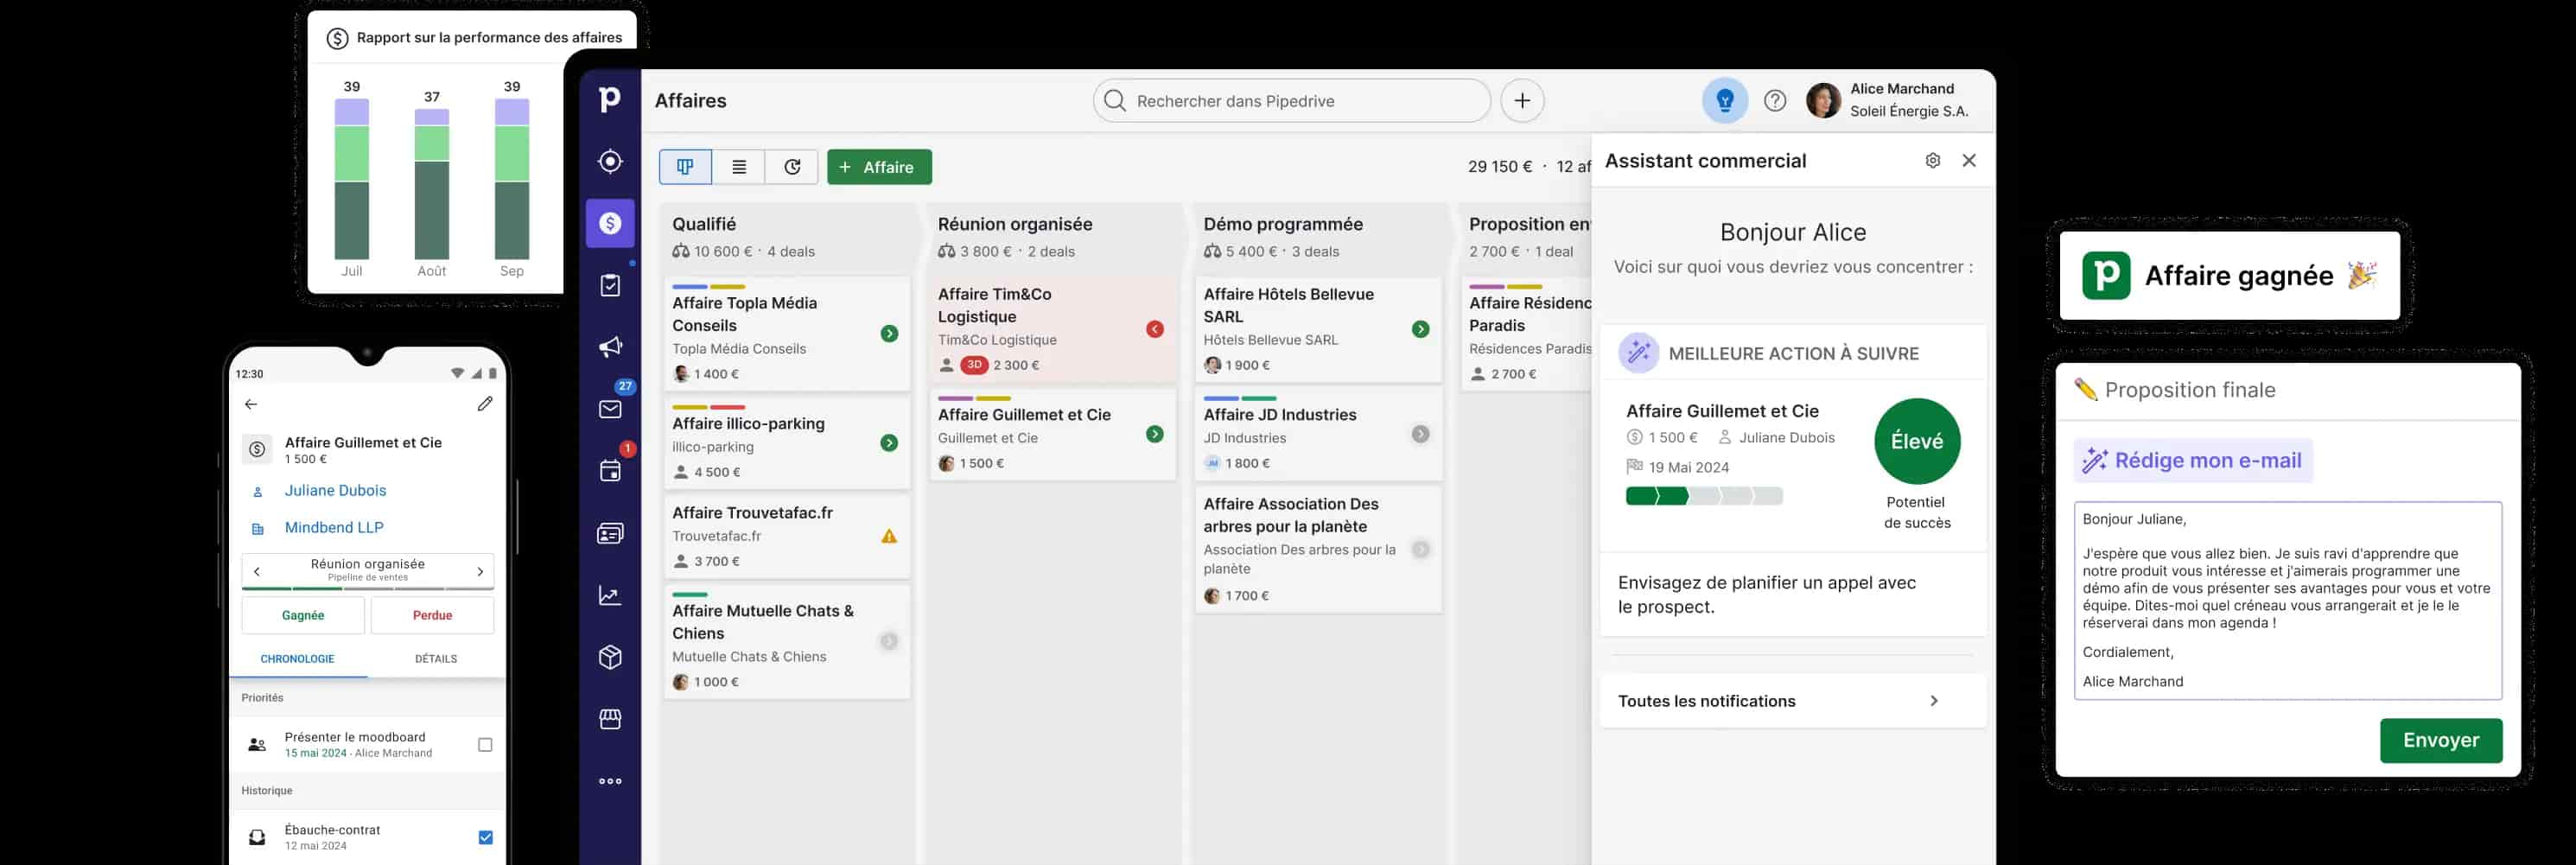
Task: Go to previous pipeline stage on phone
Action: (x=257, y=571)
